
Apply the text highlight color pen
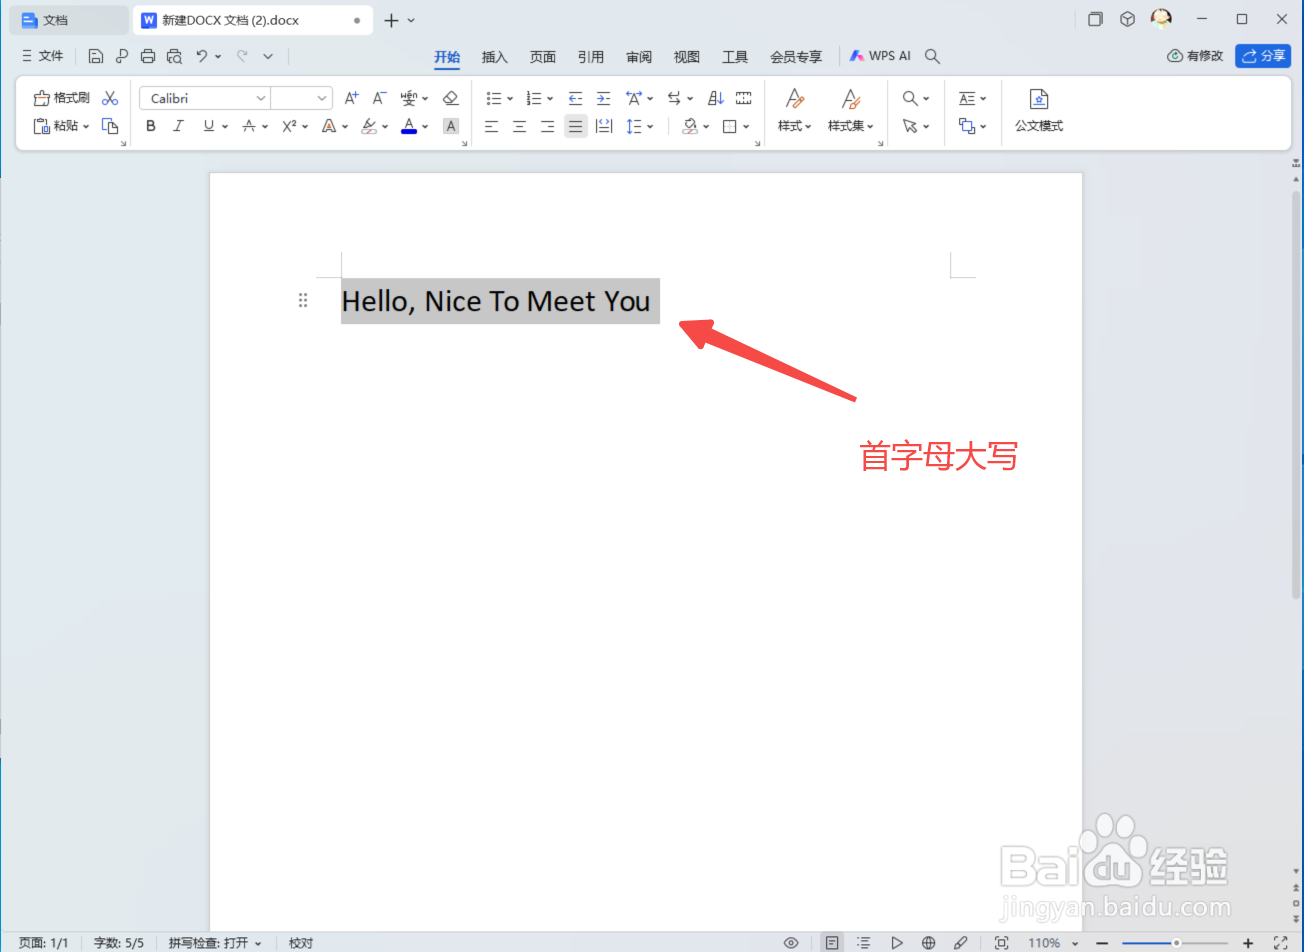(x=369, y=126)
